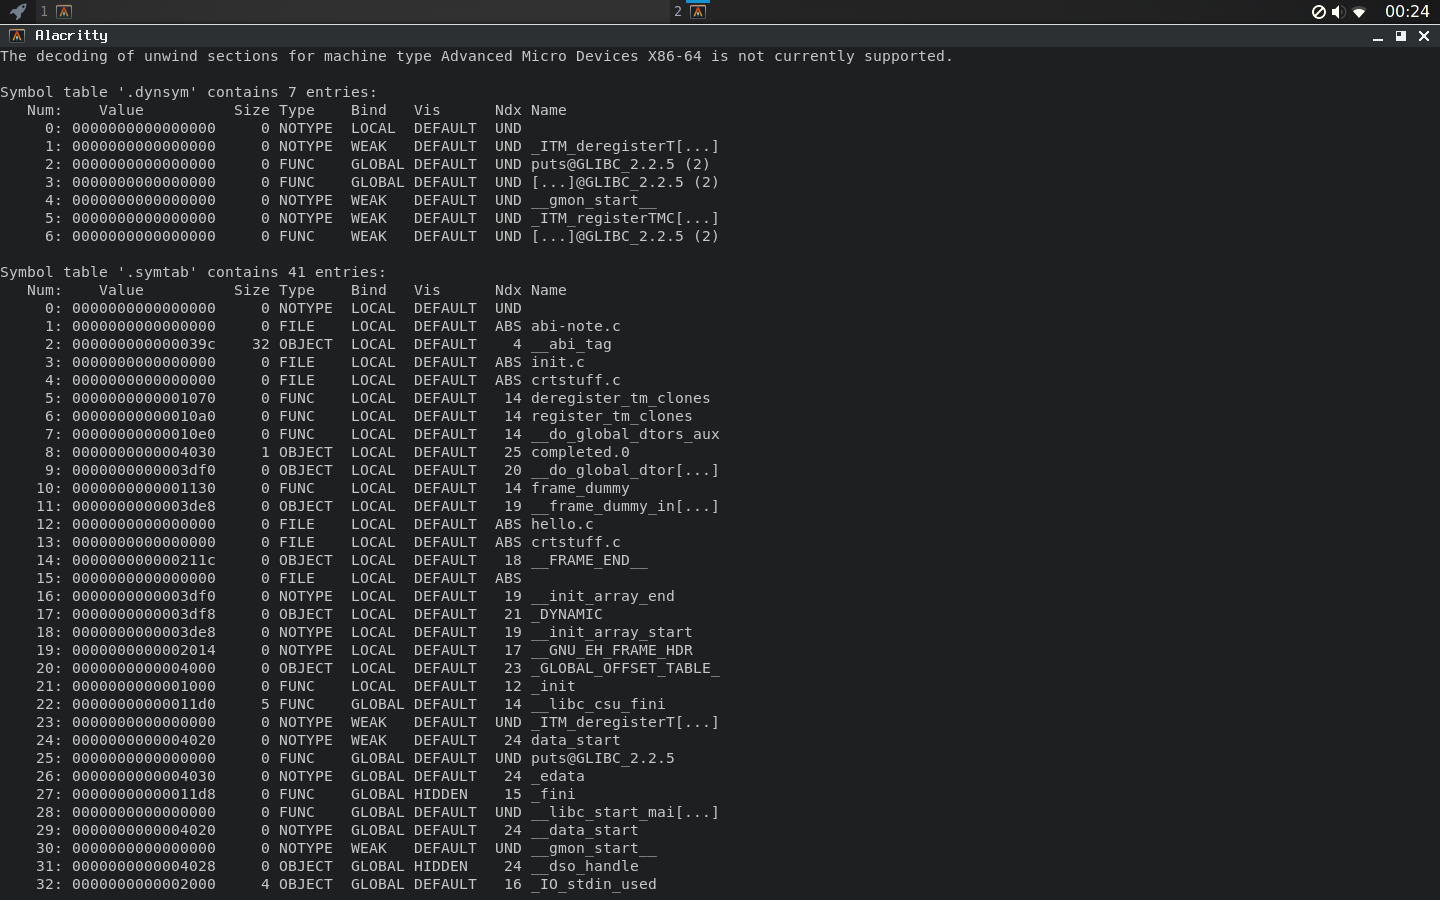Select the init.c file name
Viewport: 1440px width, 900px height.
coord(557,362)
